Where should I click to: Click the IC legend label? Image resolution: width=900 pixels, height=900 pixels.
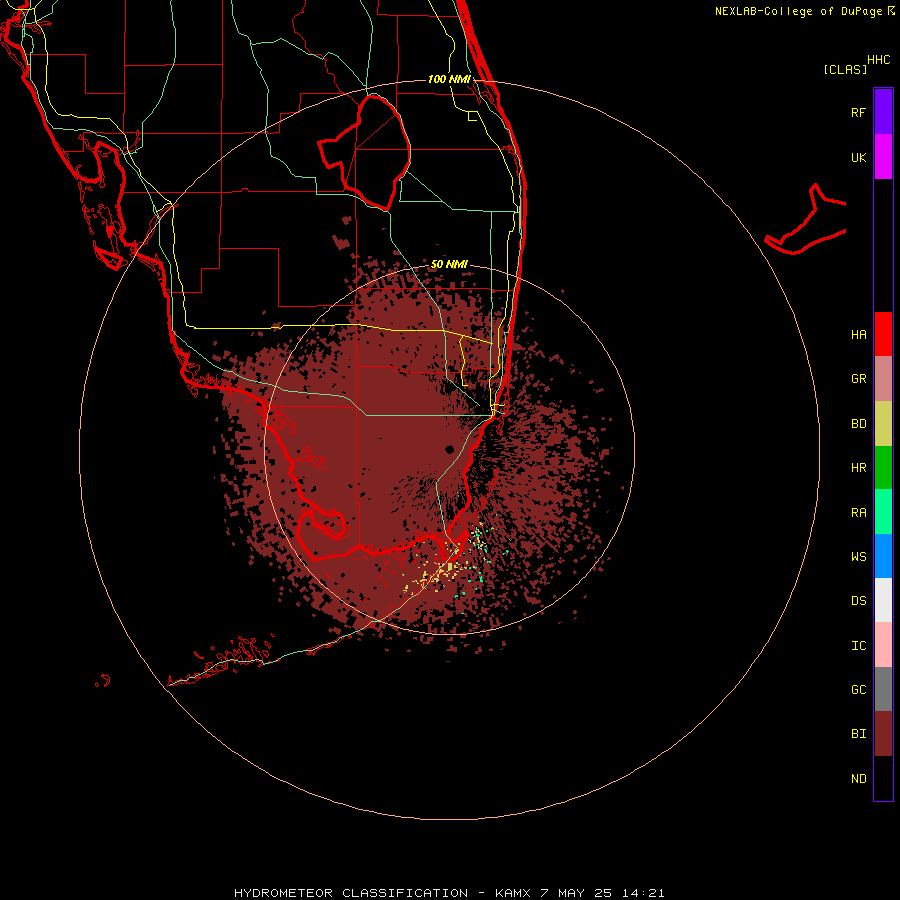coord(858,645)
